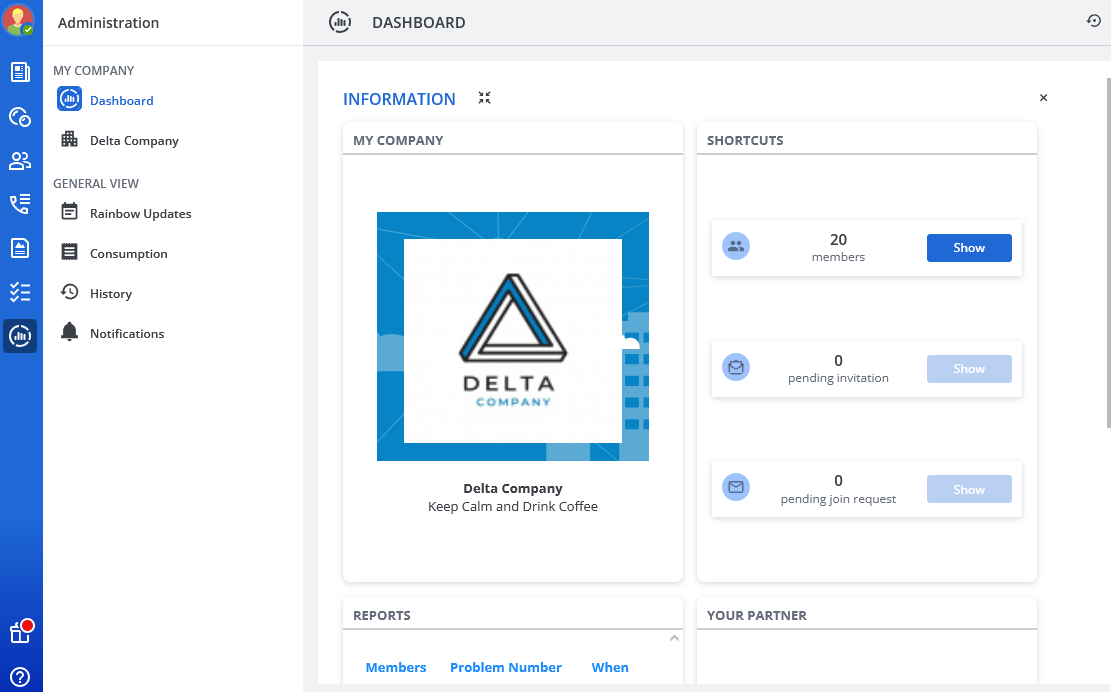Select Dashboard in My Company menu
This screenshot has height=692, width=1111.
coord(121,100)
